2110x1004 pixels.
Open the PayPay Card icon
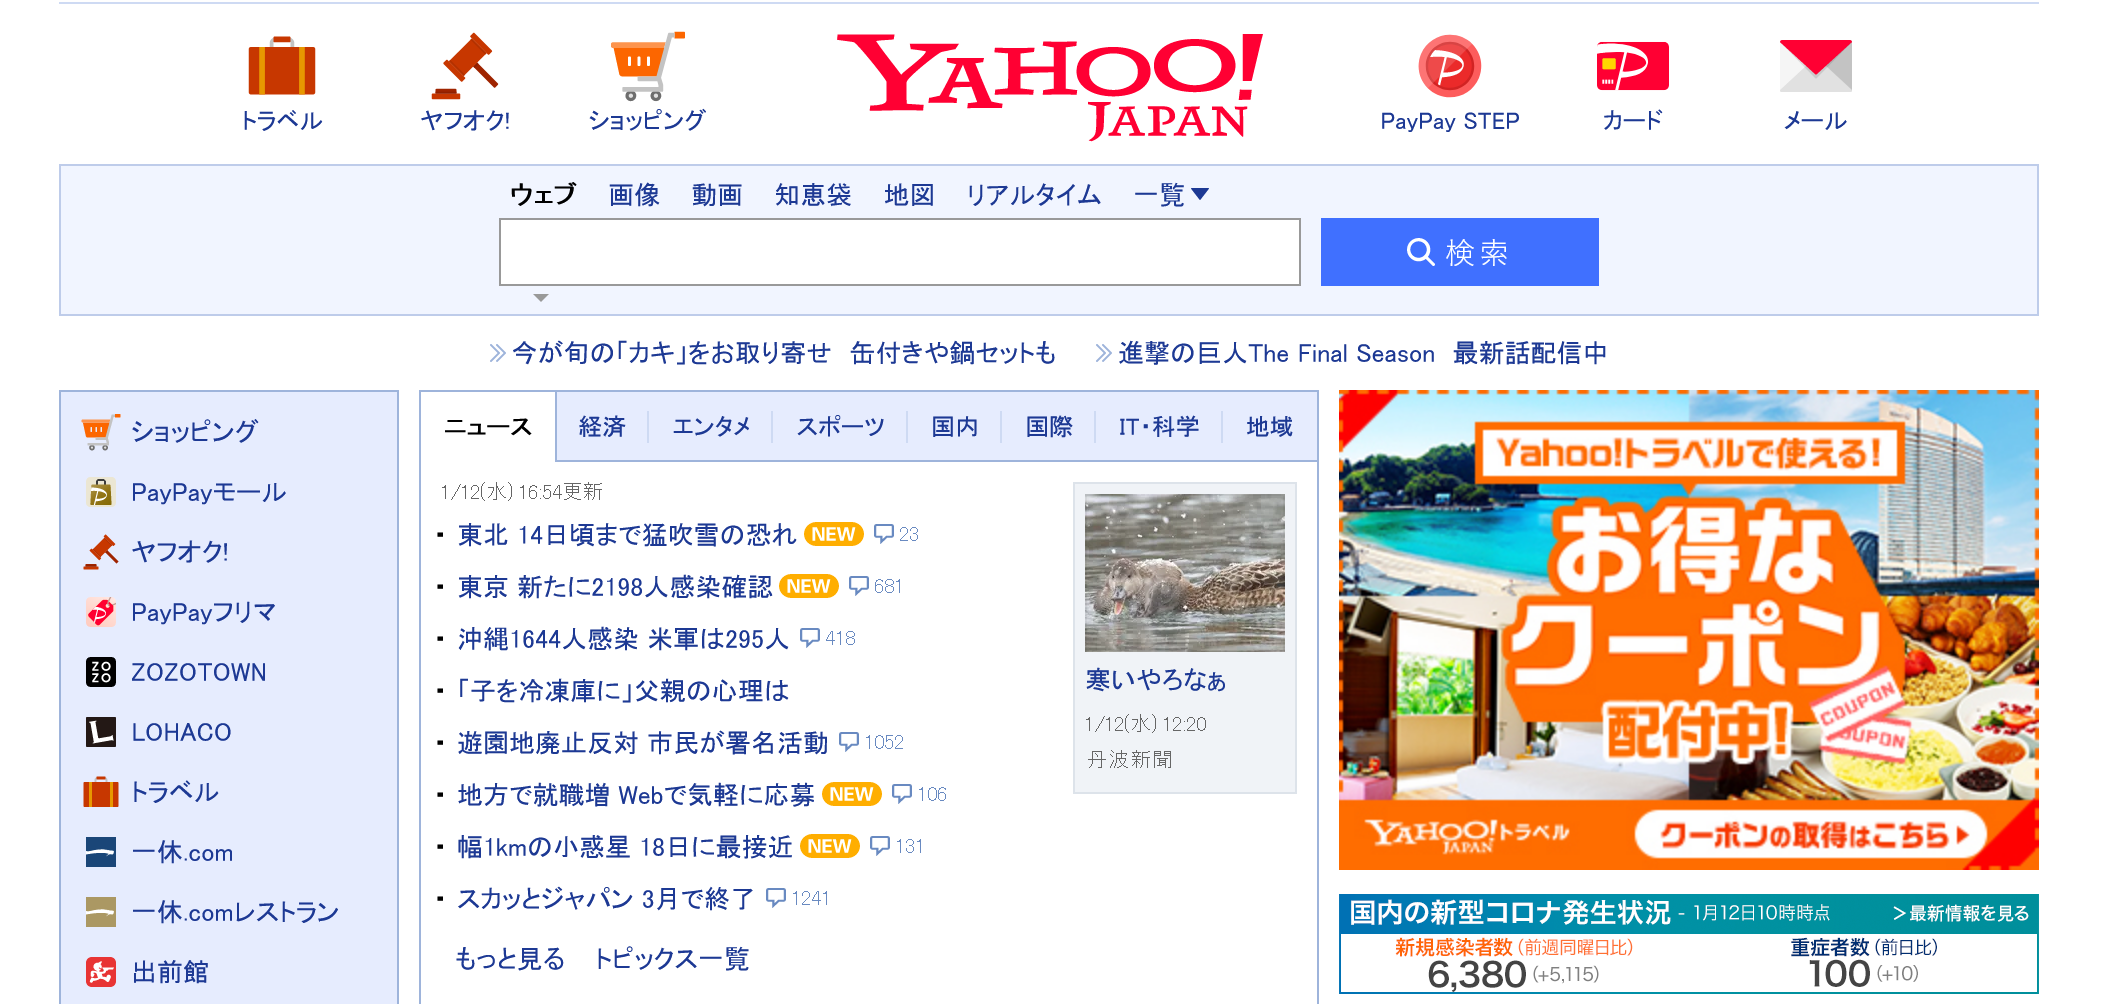[x=1632, y=66]
